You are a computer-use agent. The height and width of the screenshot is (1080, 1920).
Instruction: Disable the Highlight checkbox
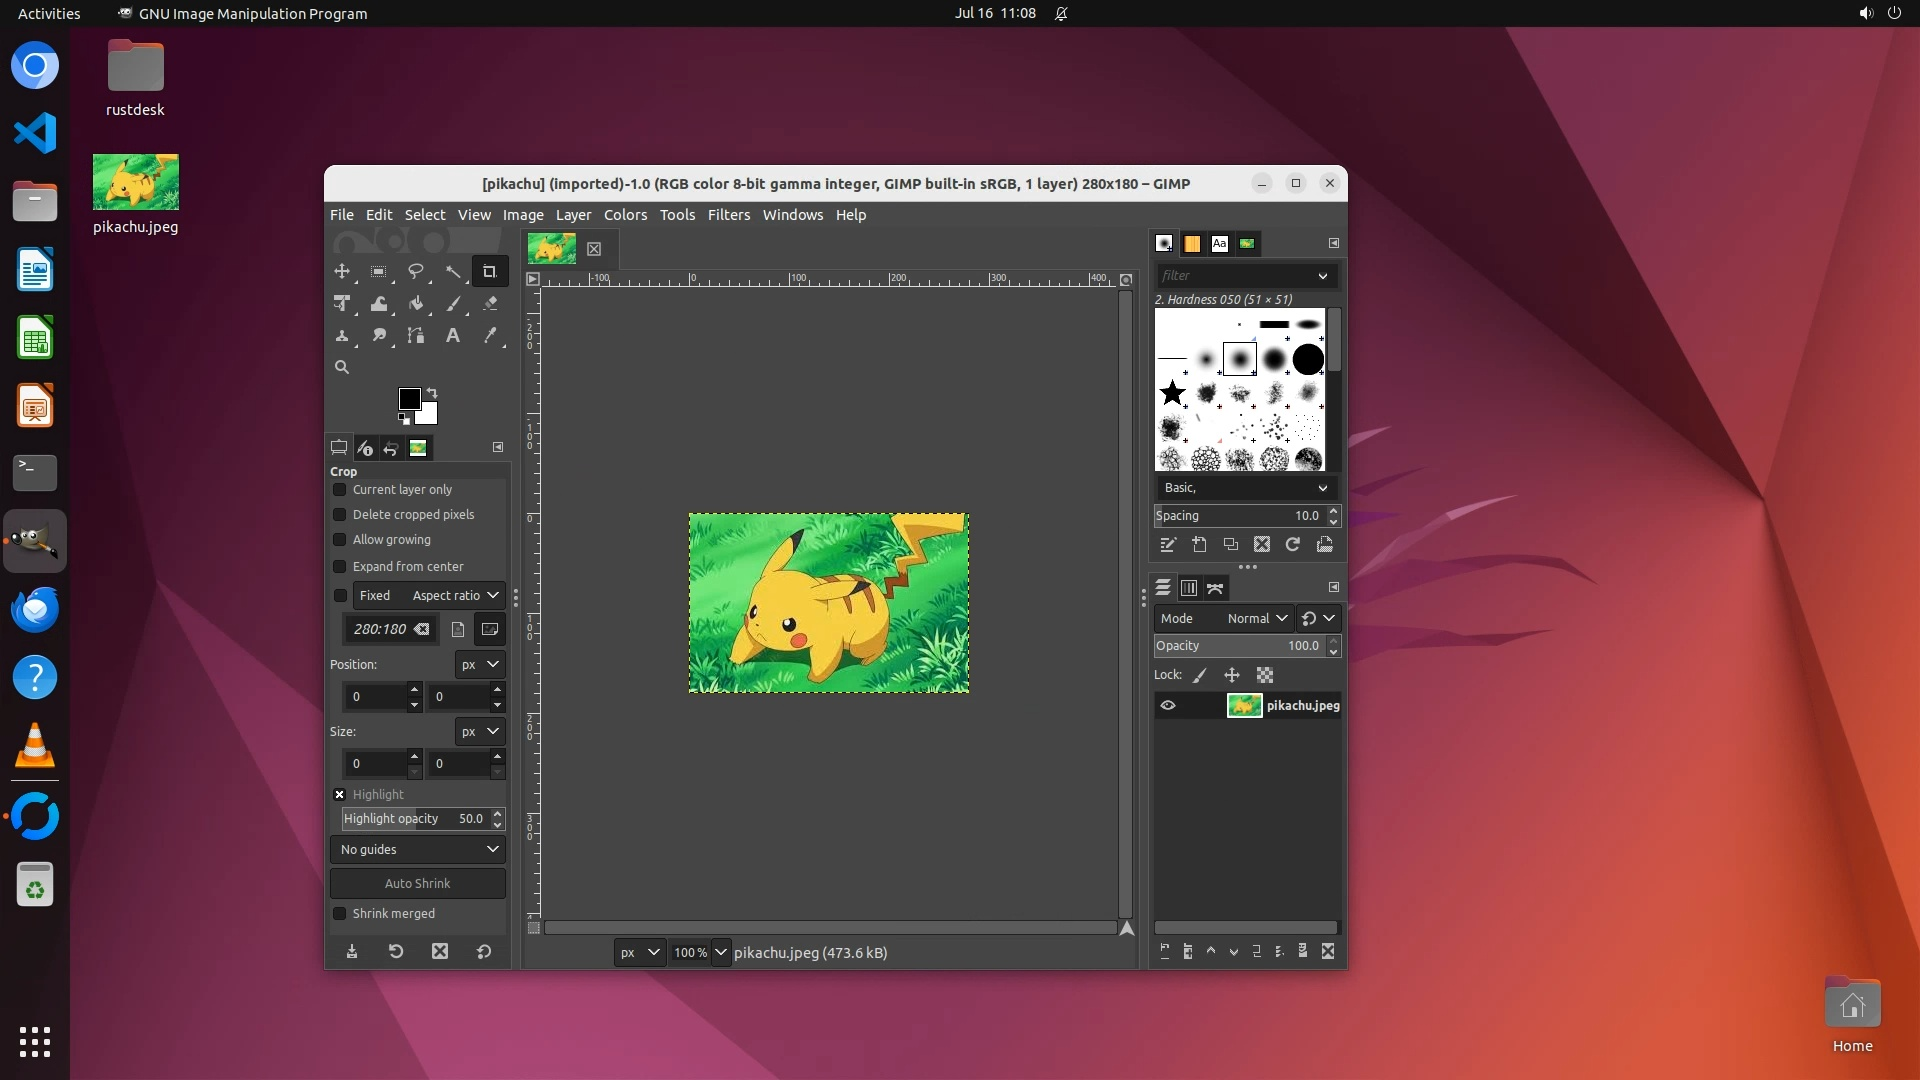[x=340, y=795]
